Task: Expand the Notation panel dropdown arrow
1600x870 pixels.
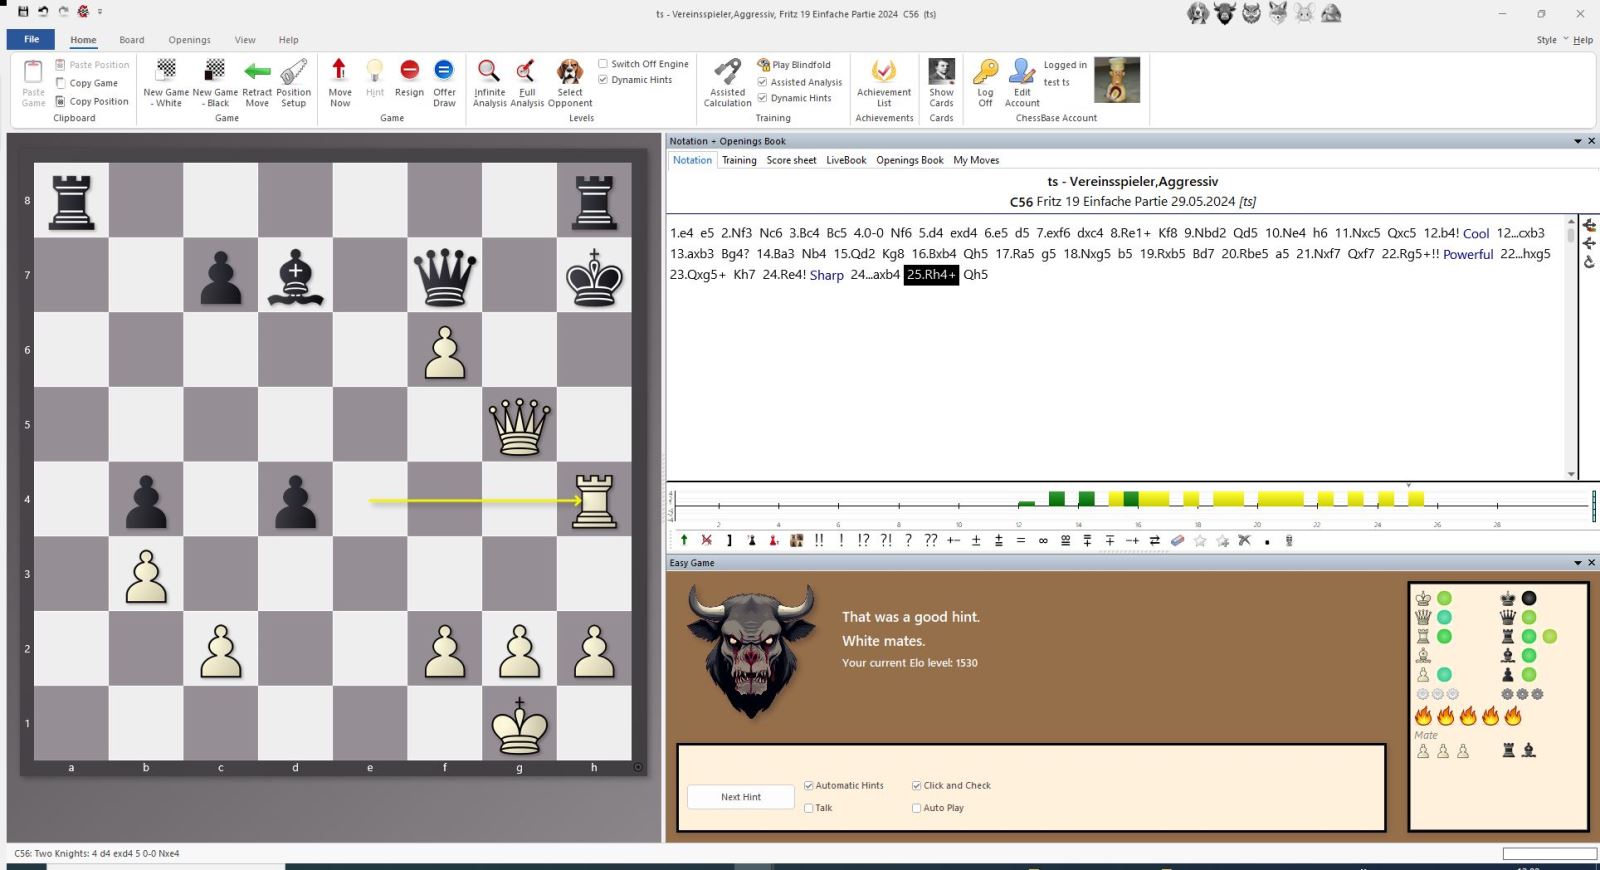Action: point(1578,141)
